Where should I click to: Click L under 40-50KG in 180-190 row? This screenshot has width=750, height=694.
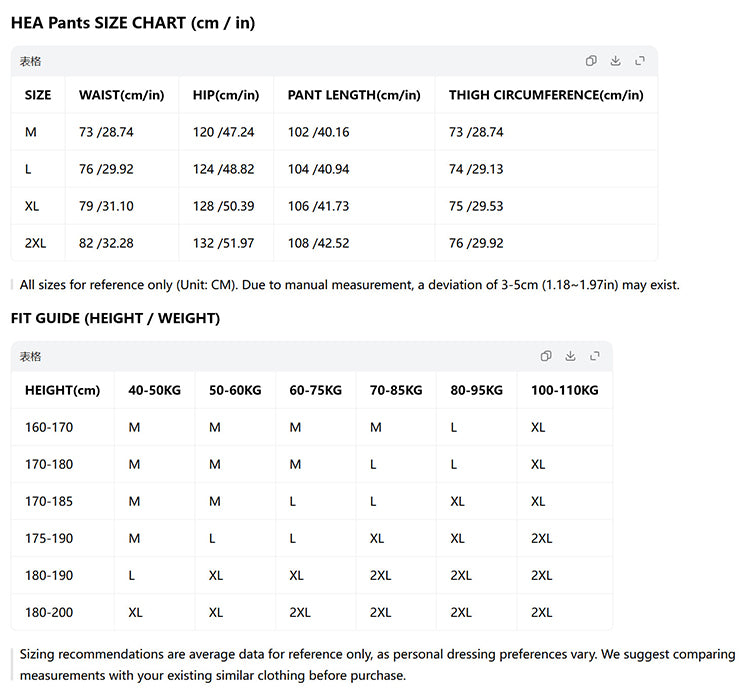coord(132,575)
